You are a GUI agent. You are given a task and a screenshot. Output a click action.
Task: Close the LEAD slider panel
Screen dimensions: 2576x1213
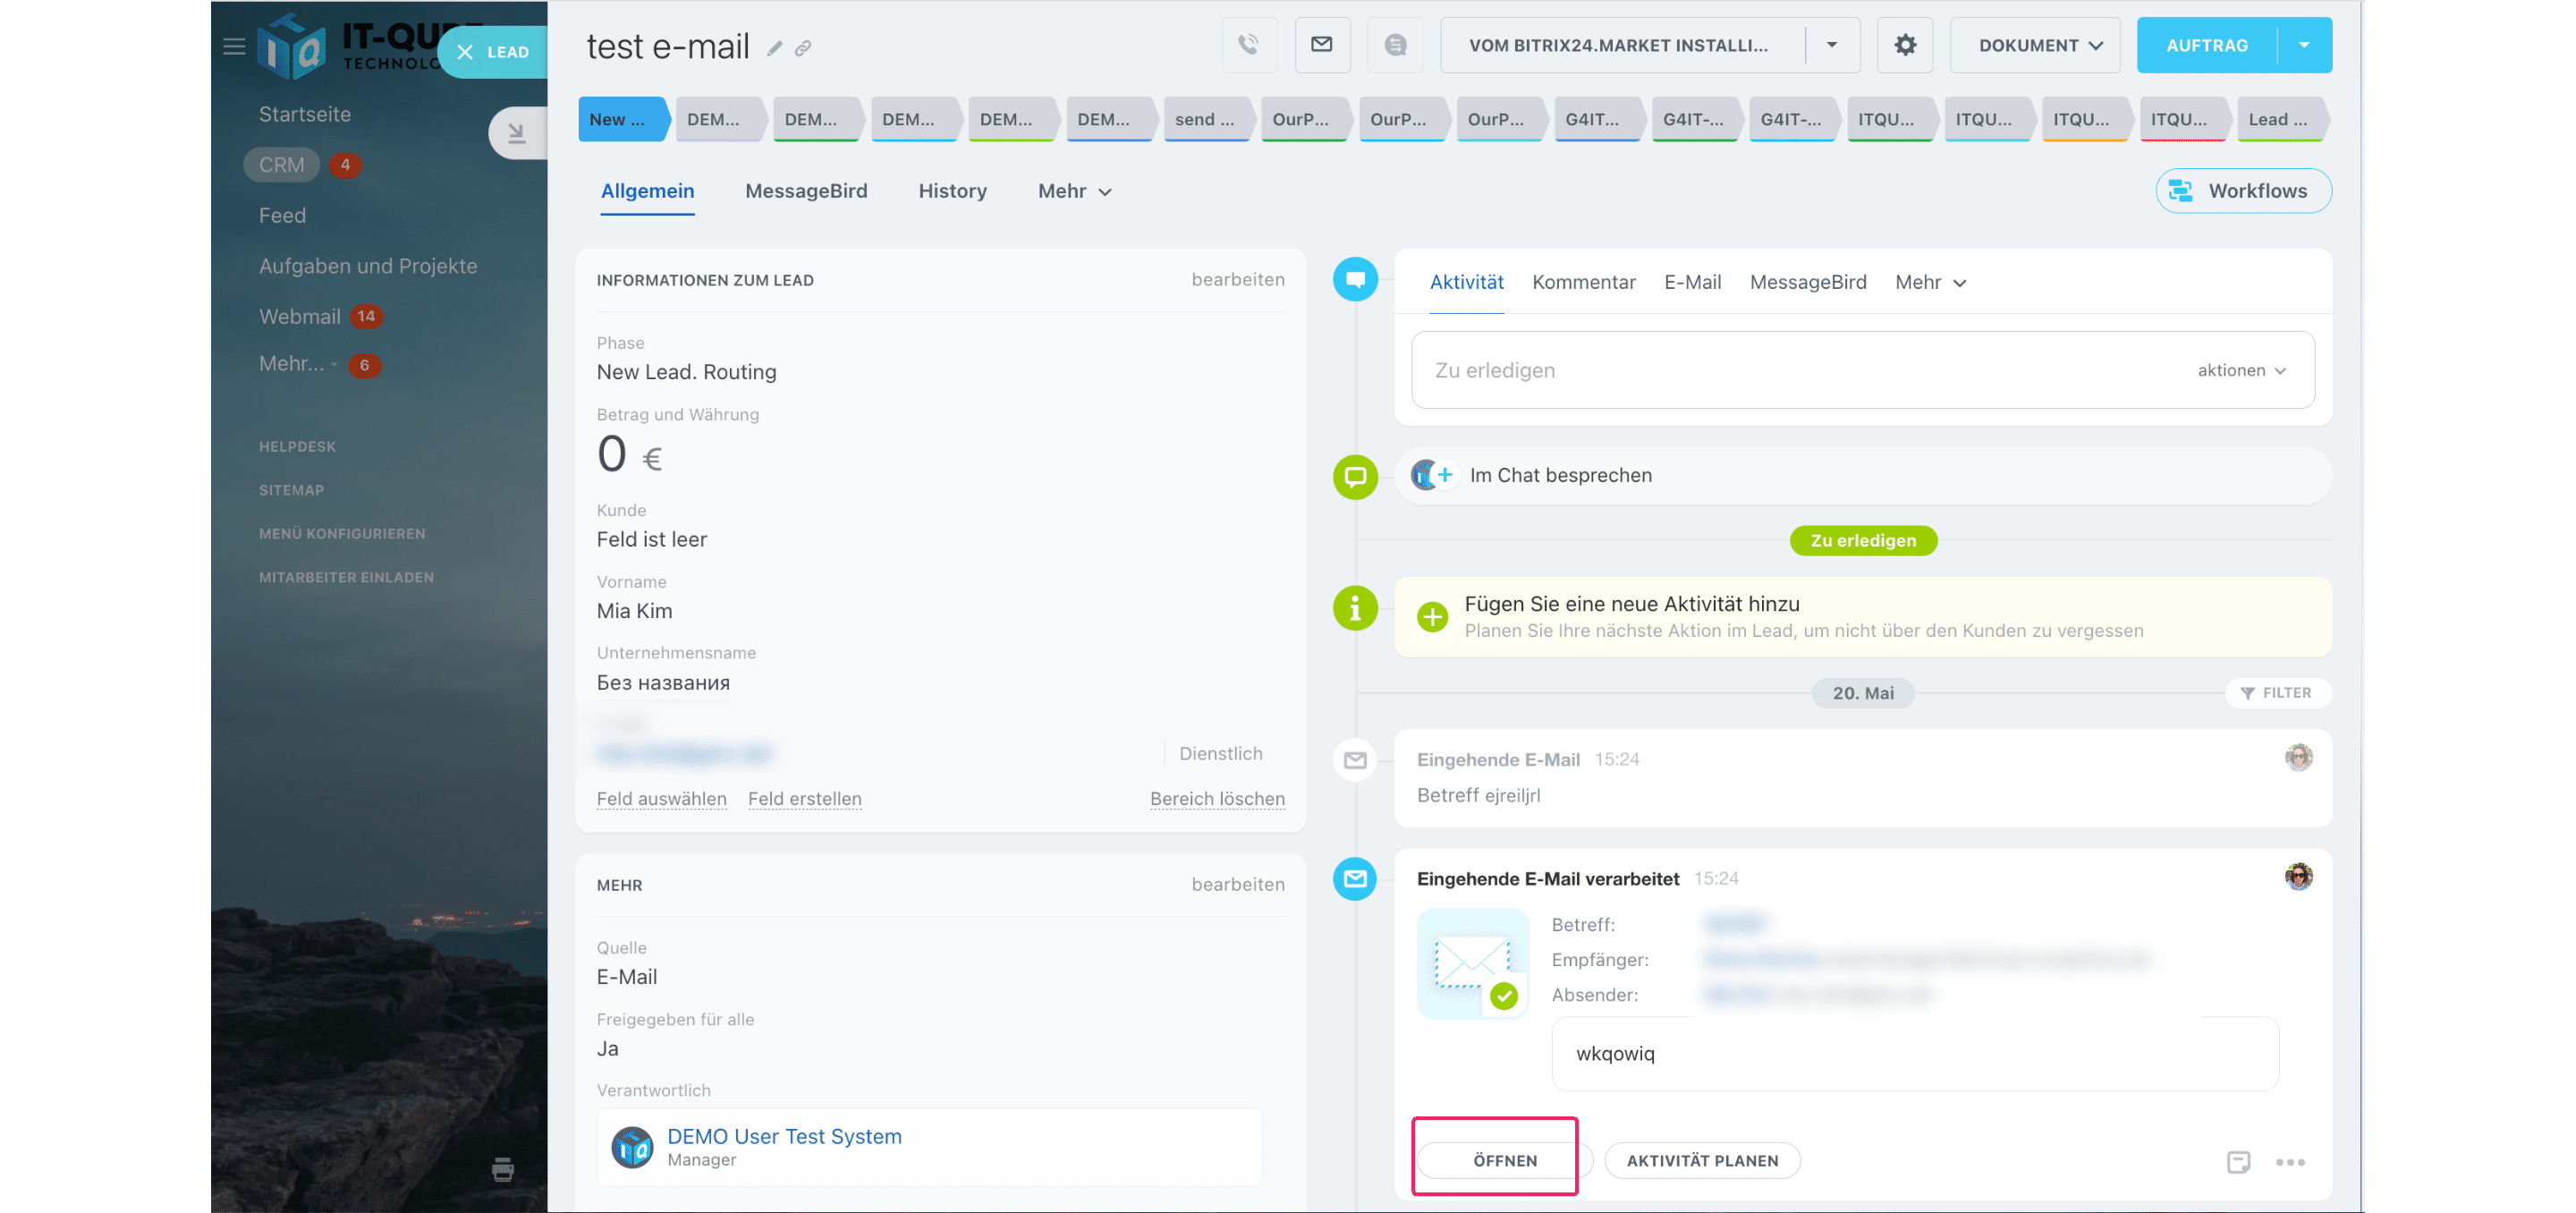tap(465, 52)
